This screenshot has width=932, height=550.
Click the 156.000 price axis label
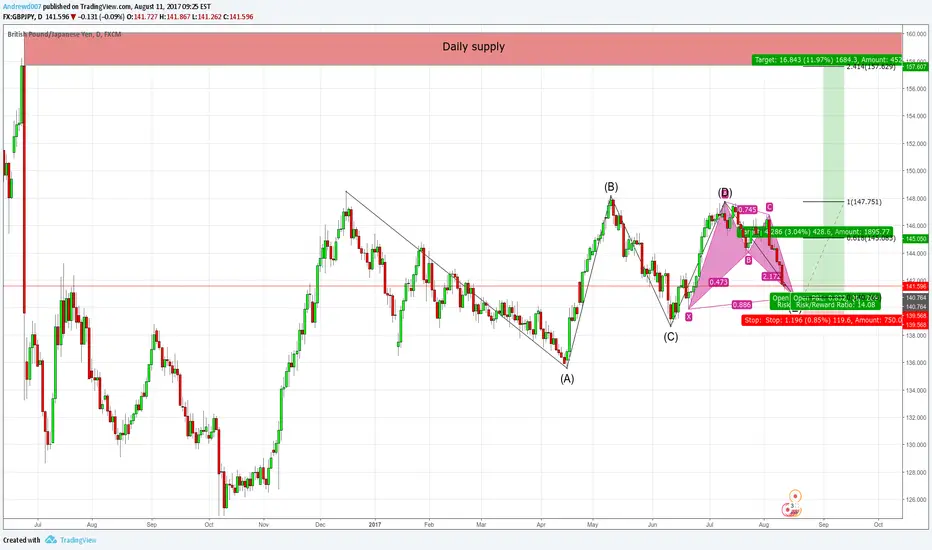tap(916, 89)
